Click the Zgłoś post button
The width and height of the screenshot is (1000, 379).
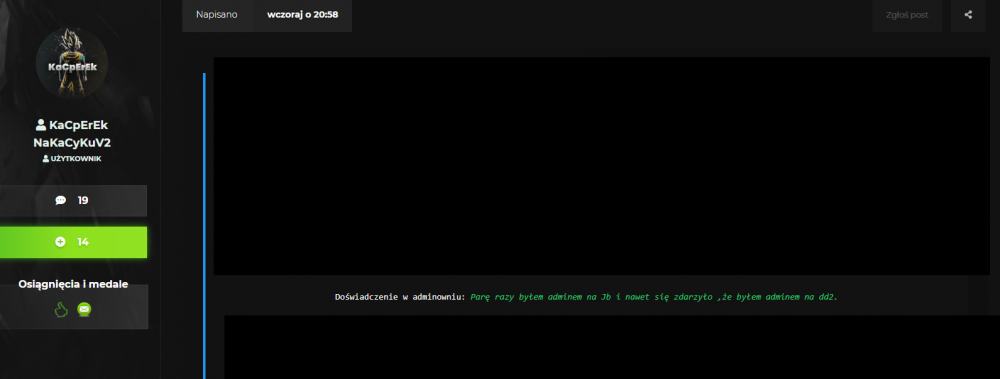tap(907, 15)
